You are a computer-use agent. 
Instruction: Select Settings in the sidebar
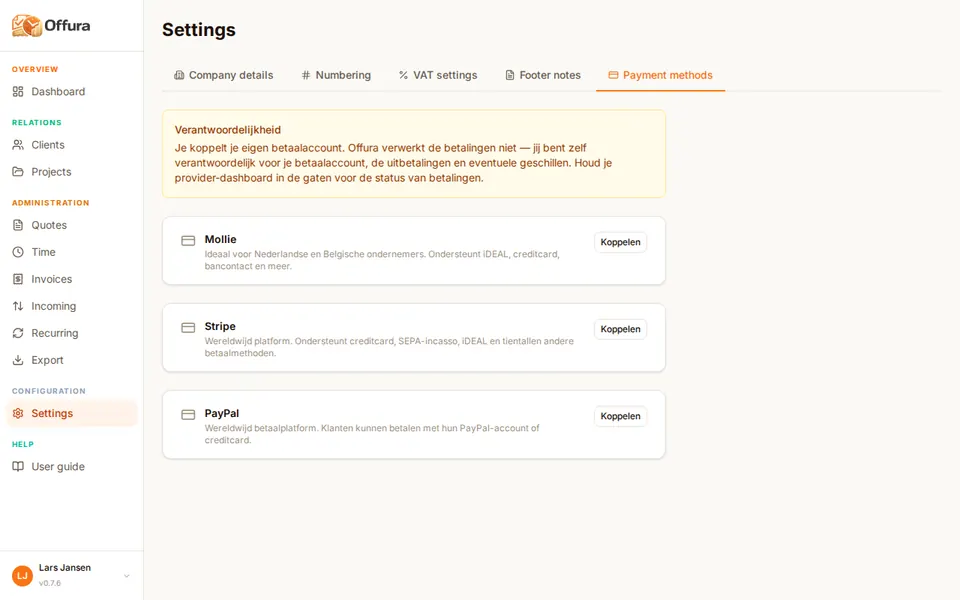point(72,413)
